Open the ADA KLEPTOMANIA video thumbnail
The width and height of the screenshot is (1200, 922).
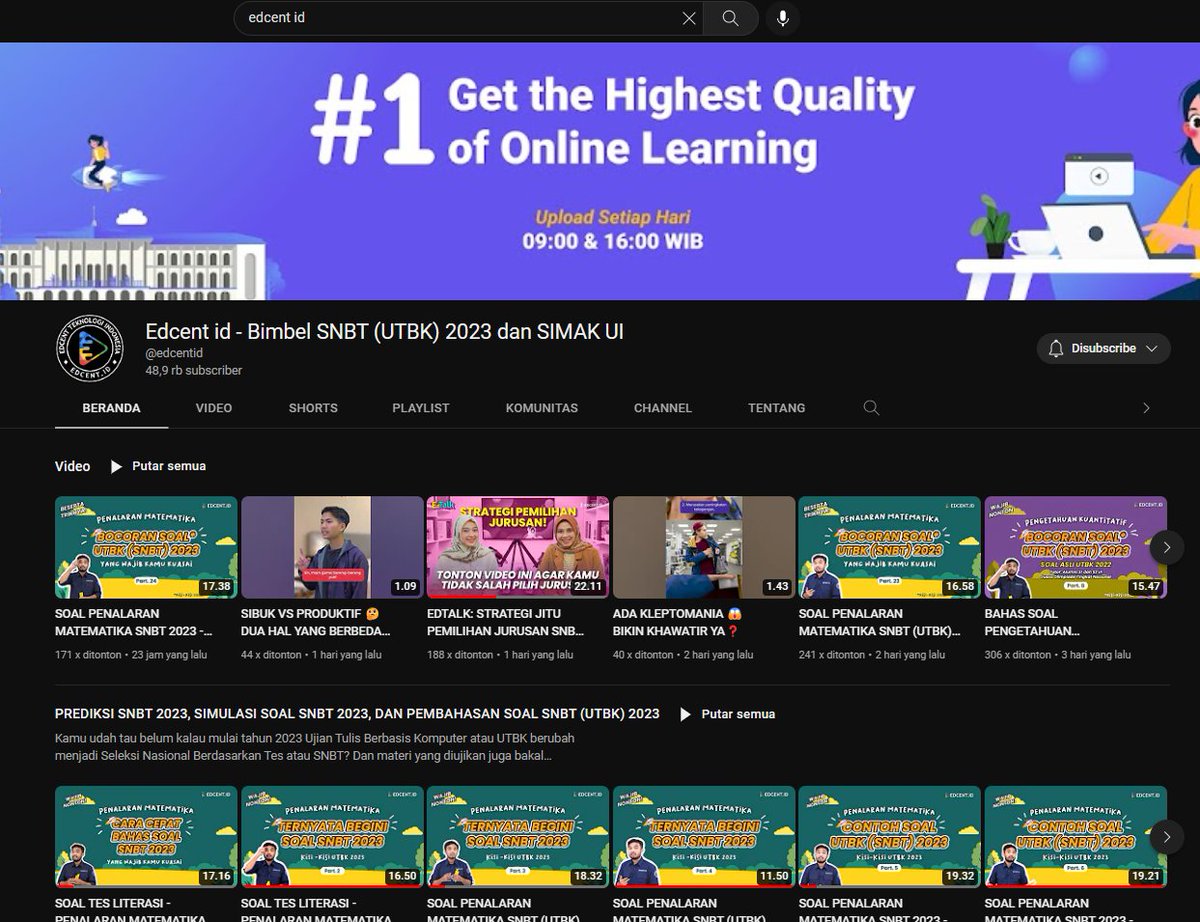tap(704, 547)
